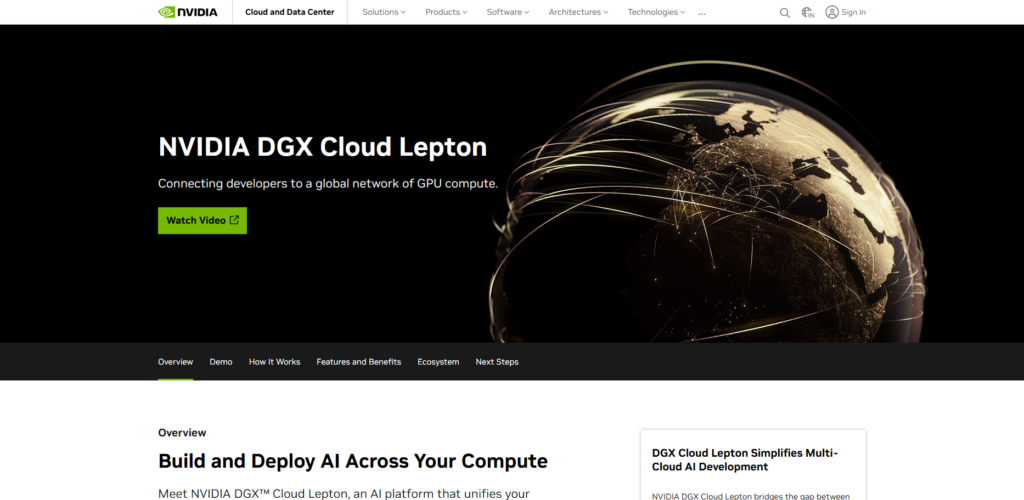Click 'Build and Deploy AI Across Your Compute' heading
Screen dimensions: 1024x500
353,461
